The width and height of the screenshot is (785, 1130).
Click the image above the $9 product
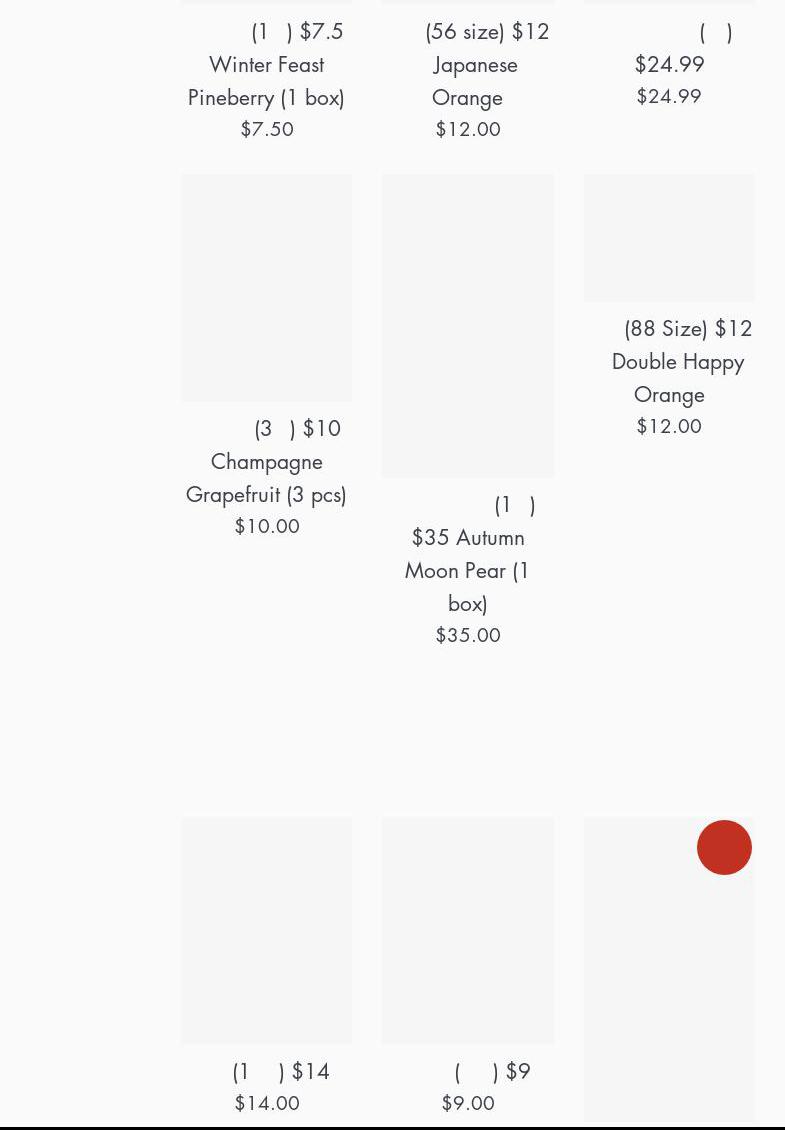468,930
